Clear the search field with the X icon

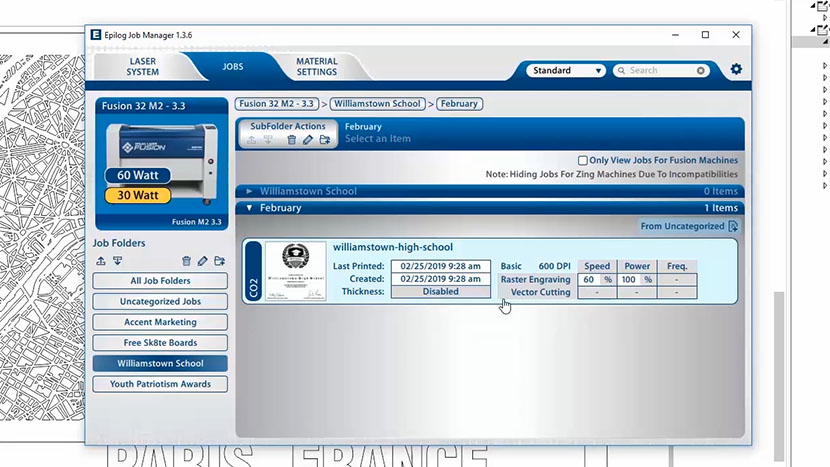tap(701, 71)
